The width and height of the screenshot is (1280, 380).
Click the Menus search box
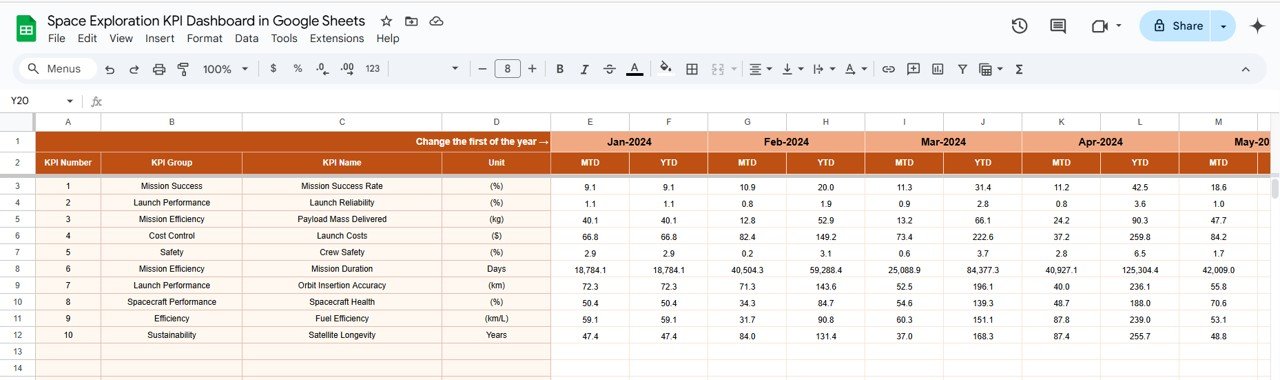(56, 69)
